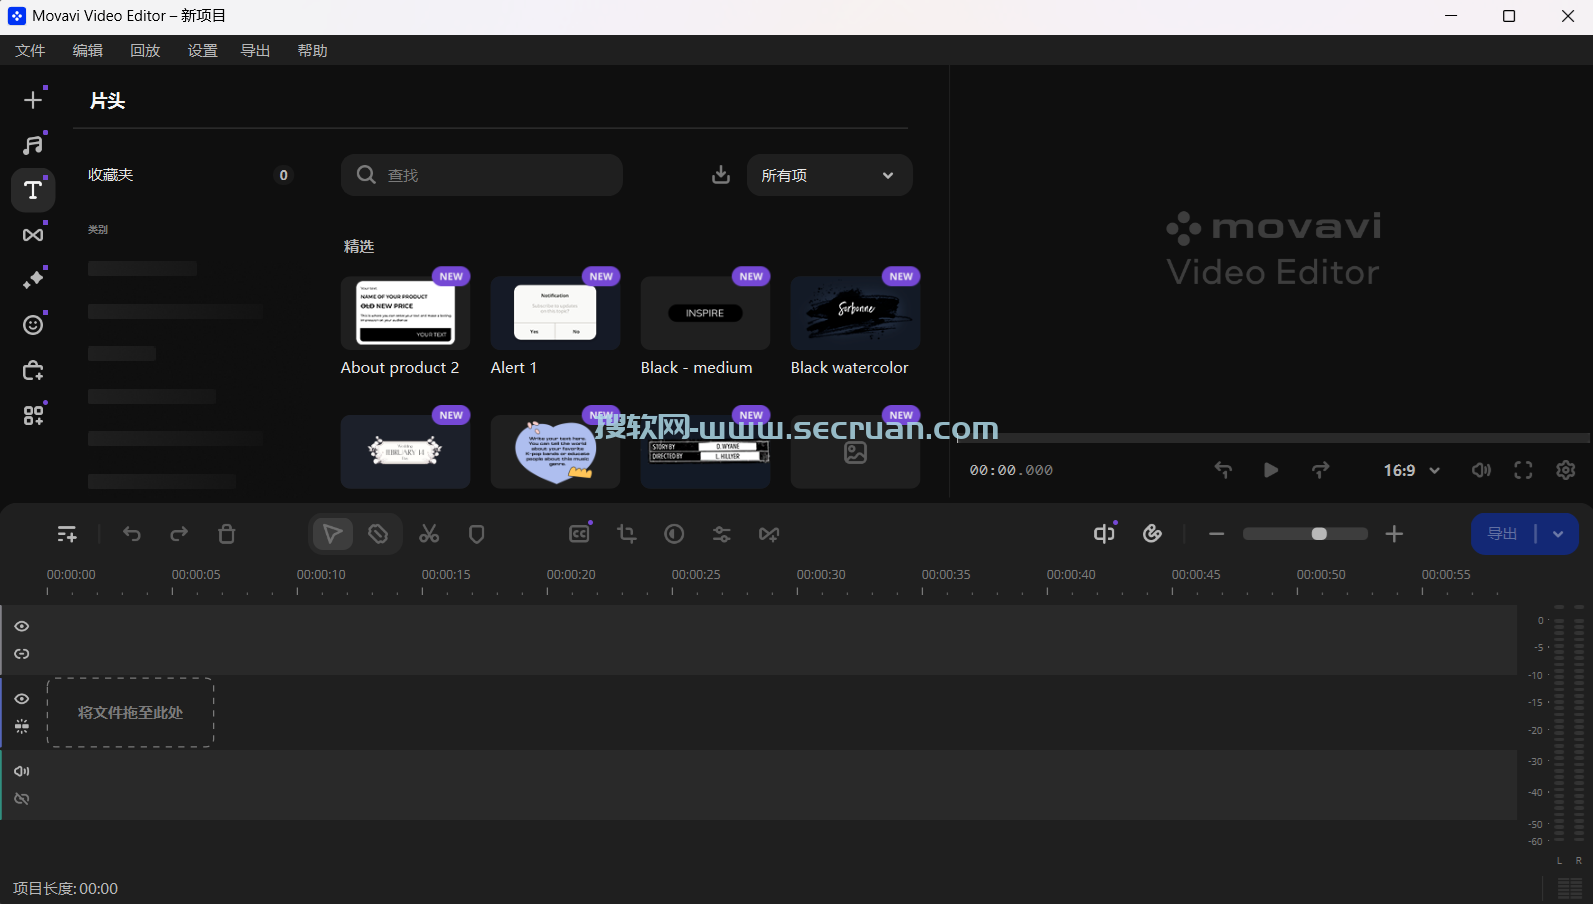Viewport: 1593px width, 904px height.
Task: Toggle fullscreen preview mode
Action: click(x=1523, y=470)
